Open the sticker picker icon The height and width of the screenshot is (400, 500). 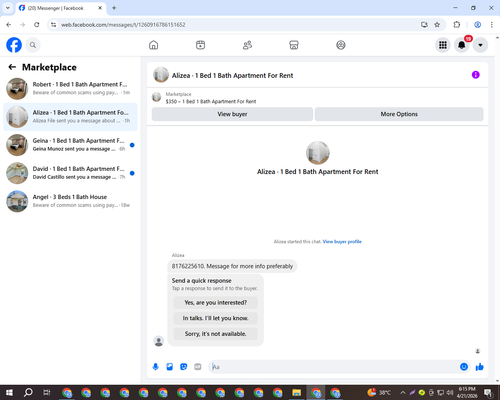184,367
